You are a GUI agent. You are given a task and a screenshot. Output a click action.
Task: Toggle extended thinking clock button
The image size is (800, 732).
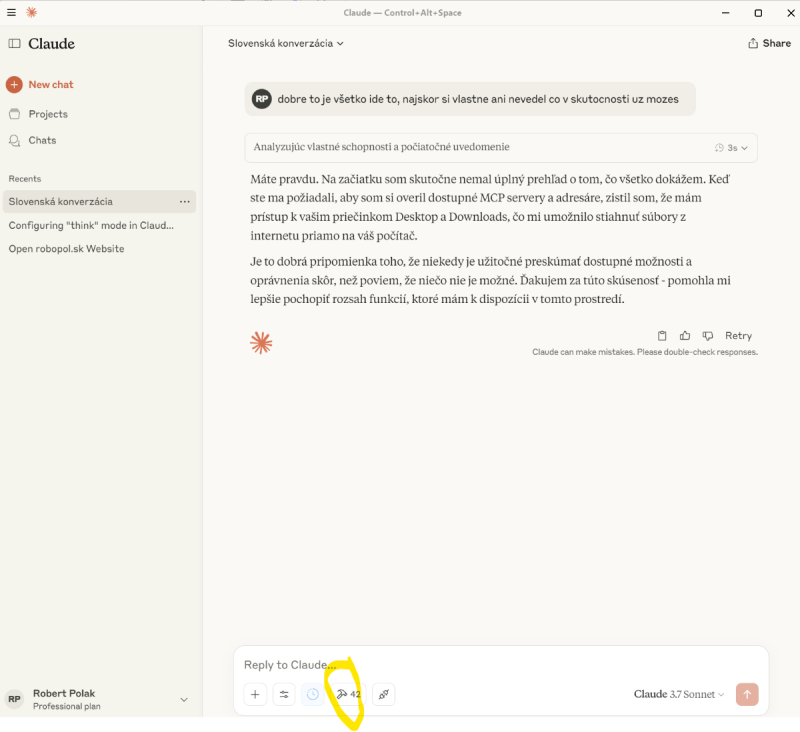313,694
